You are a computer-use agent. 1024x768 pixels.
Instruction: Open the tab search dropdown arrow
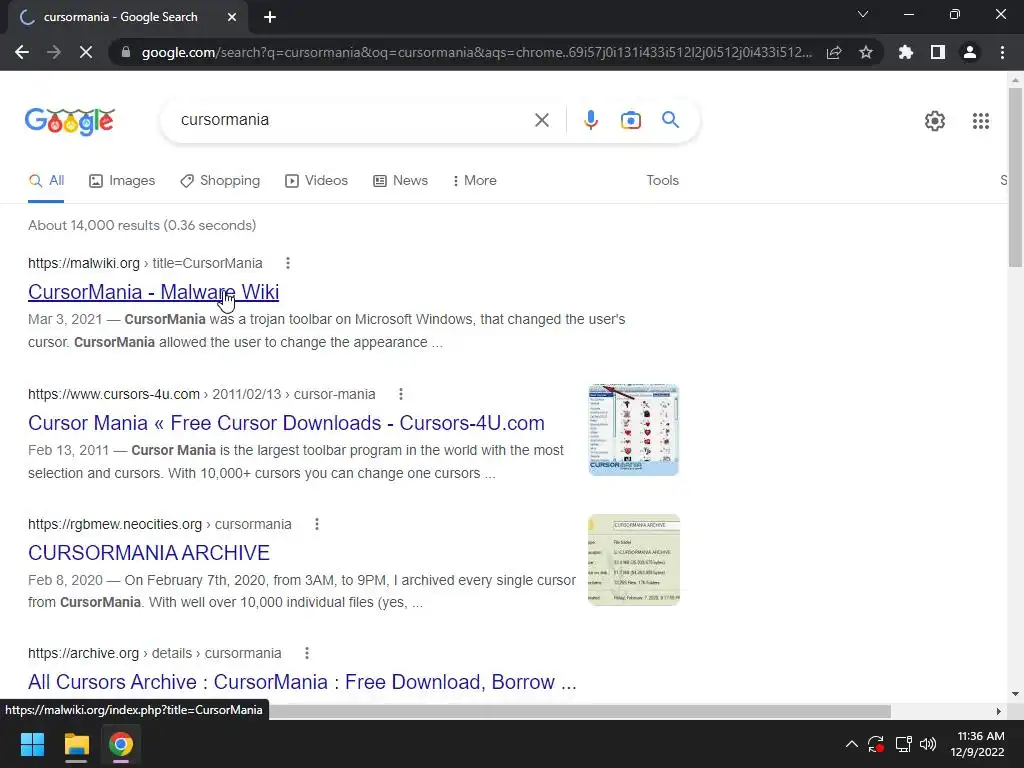(863, 14)
